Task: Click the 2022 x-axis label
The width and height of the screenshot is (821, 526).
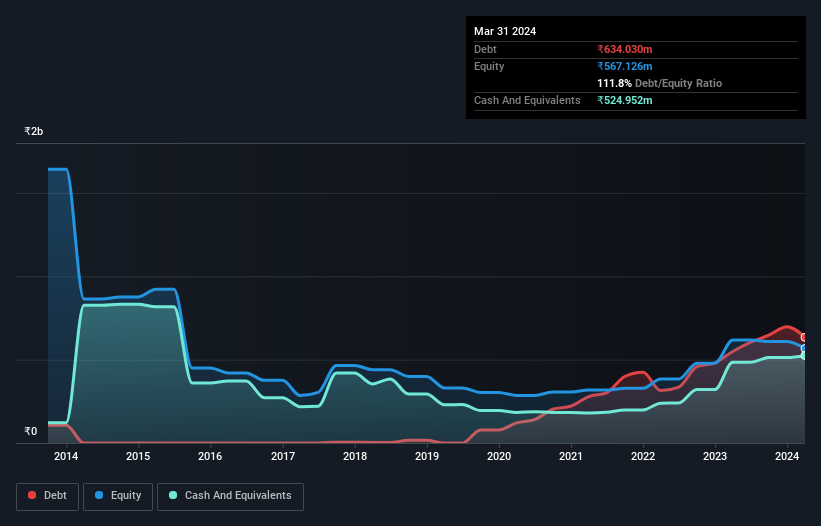Action: tap(643, 456)
